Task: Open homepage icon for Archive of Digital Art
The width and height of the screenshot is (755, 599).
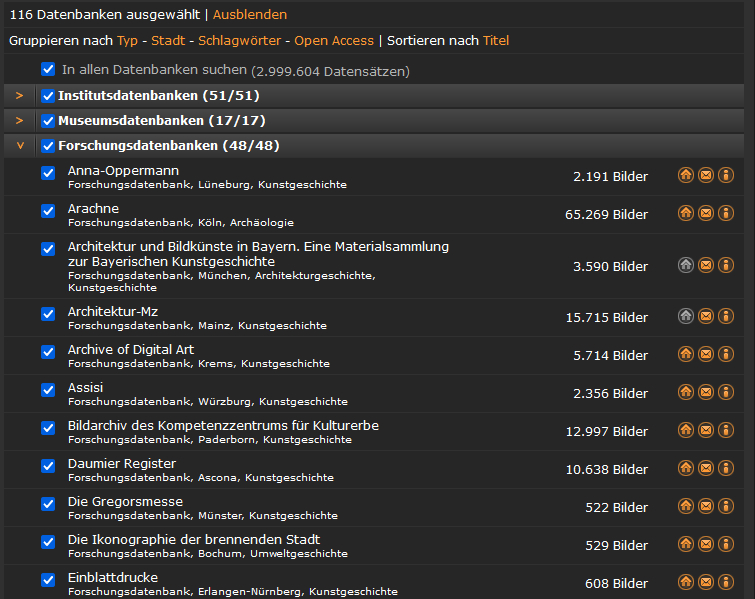Action: click(686, 354)
